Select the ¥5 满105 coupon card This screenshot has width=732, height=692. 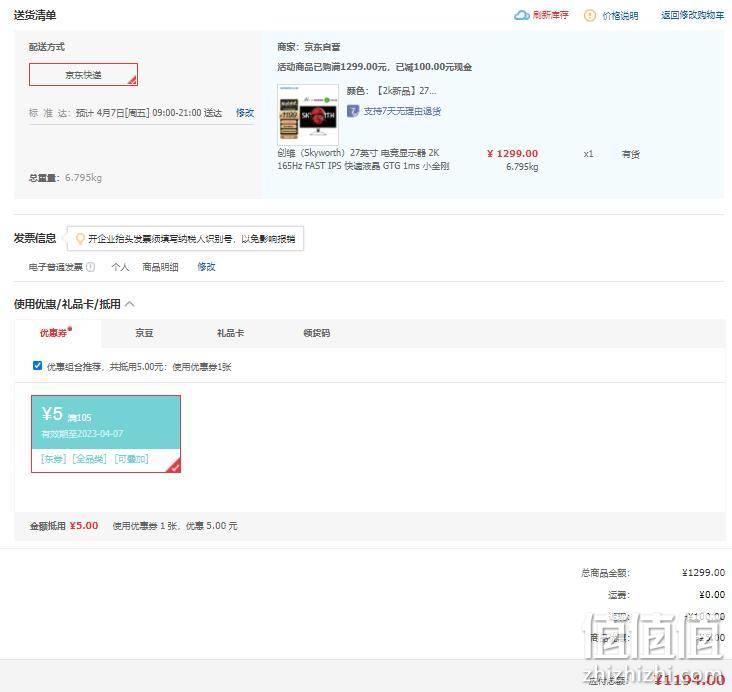click(x=106, y=434)
